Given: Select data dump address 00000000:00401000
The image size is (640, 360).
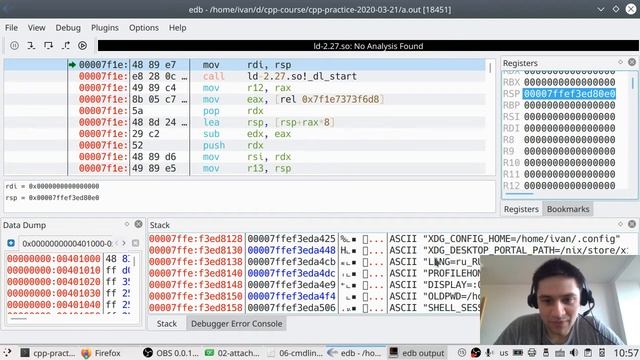Looking at the screenshot, I should (x=53, y=259).
